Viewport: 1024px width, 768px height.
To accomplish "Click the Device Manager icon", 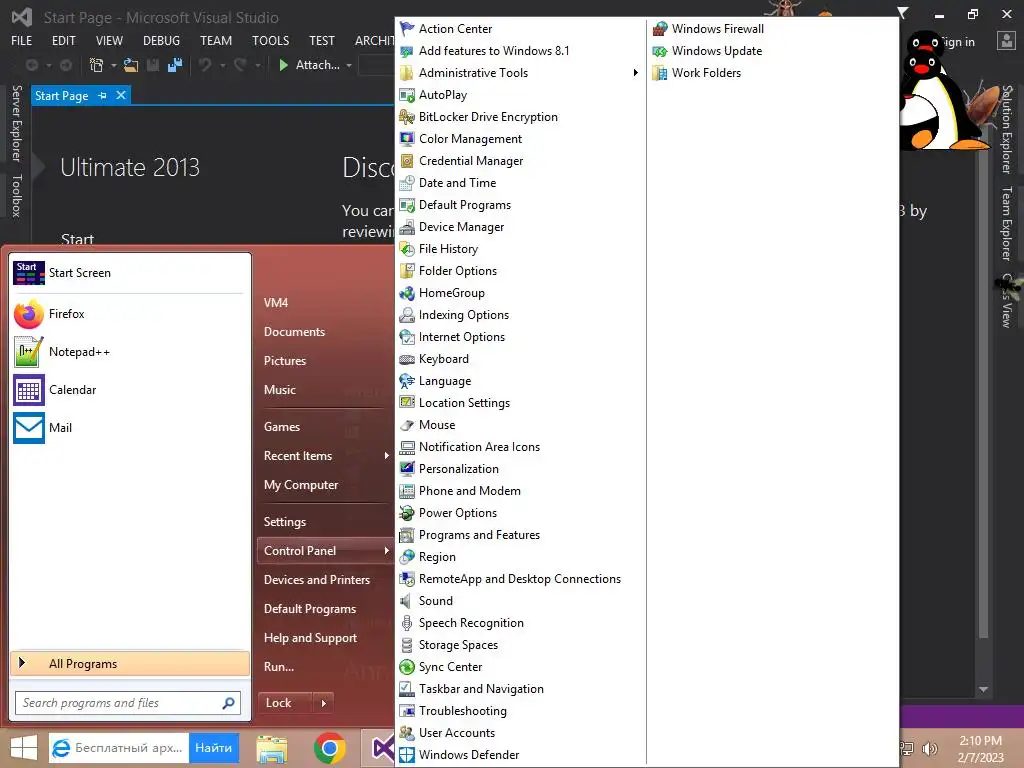I will point(407,227).
